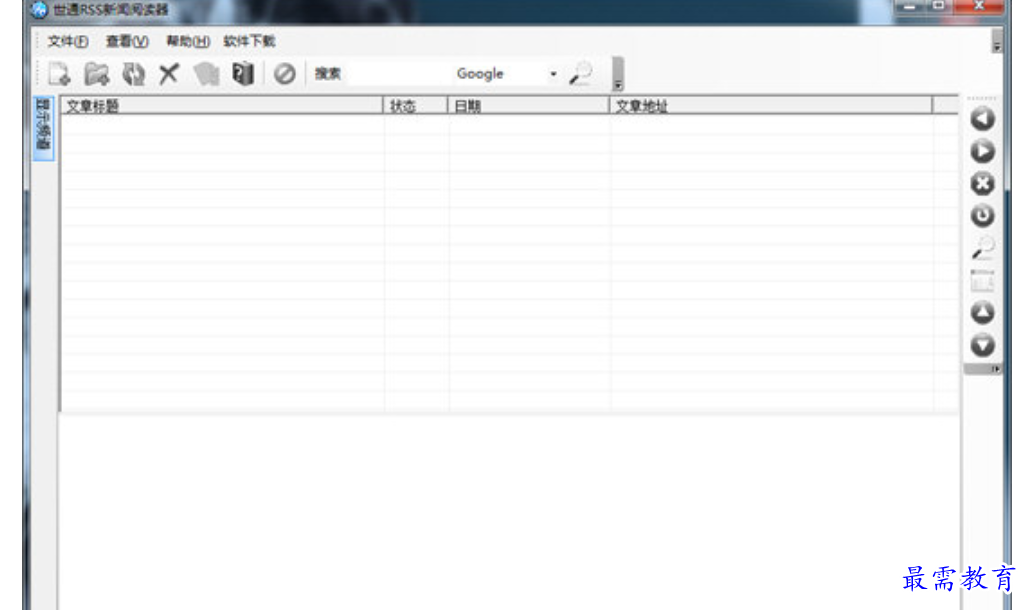Image resolution: width=1024 pixels, height=610 pixels.
Task: Open the 软件下载 menu
Action: (249, 41)
